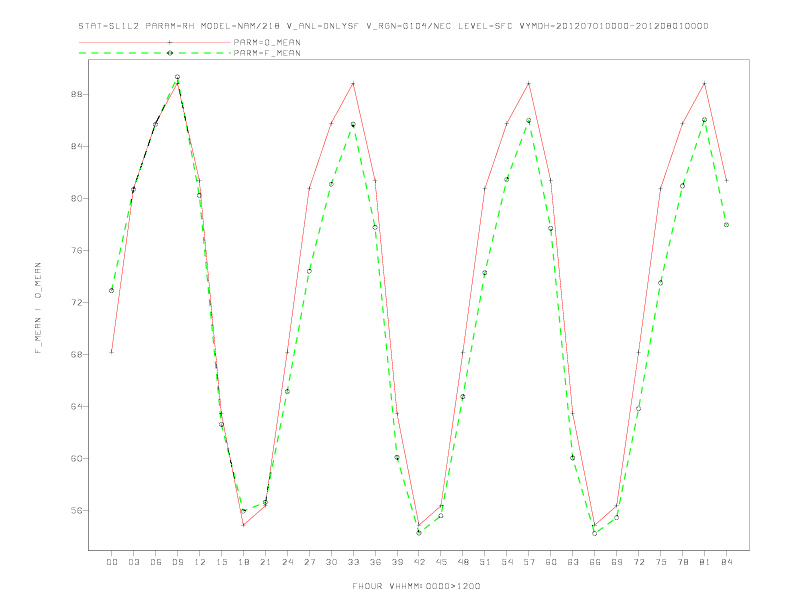Viewport: 792px width, 612px height.
Task: Click x-axis tick label 03
Action: 133,562
